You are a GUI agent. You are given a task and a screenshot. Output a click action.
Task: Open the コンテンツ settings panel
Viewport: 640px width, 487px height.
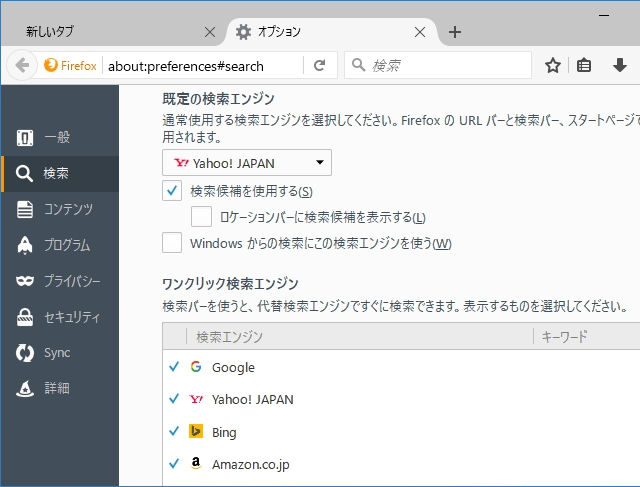point(60,209)
